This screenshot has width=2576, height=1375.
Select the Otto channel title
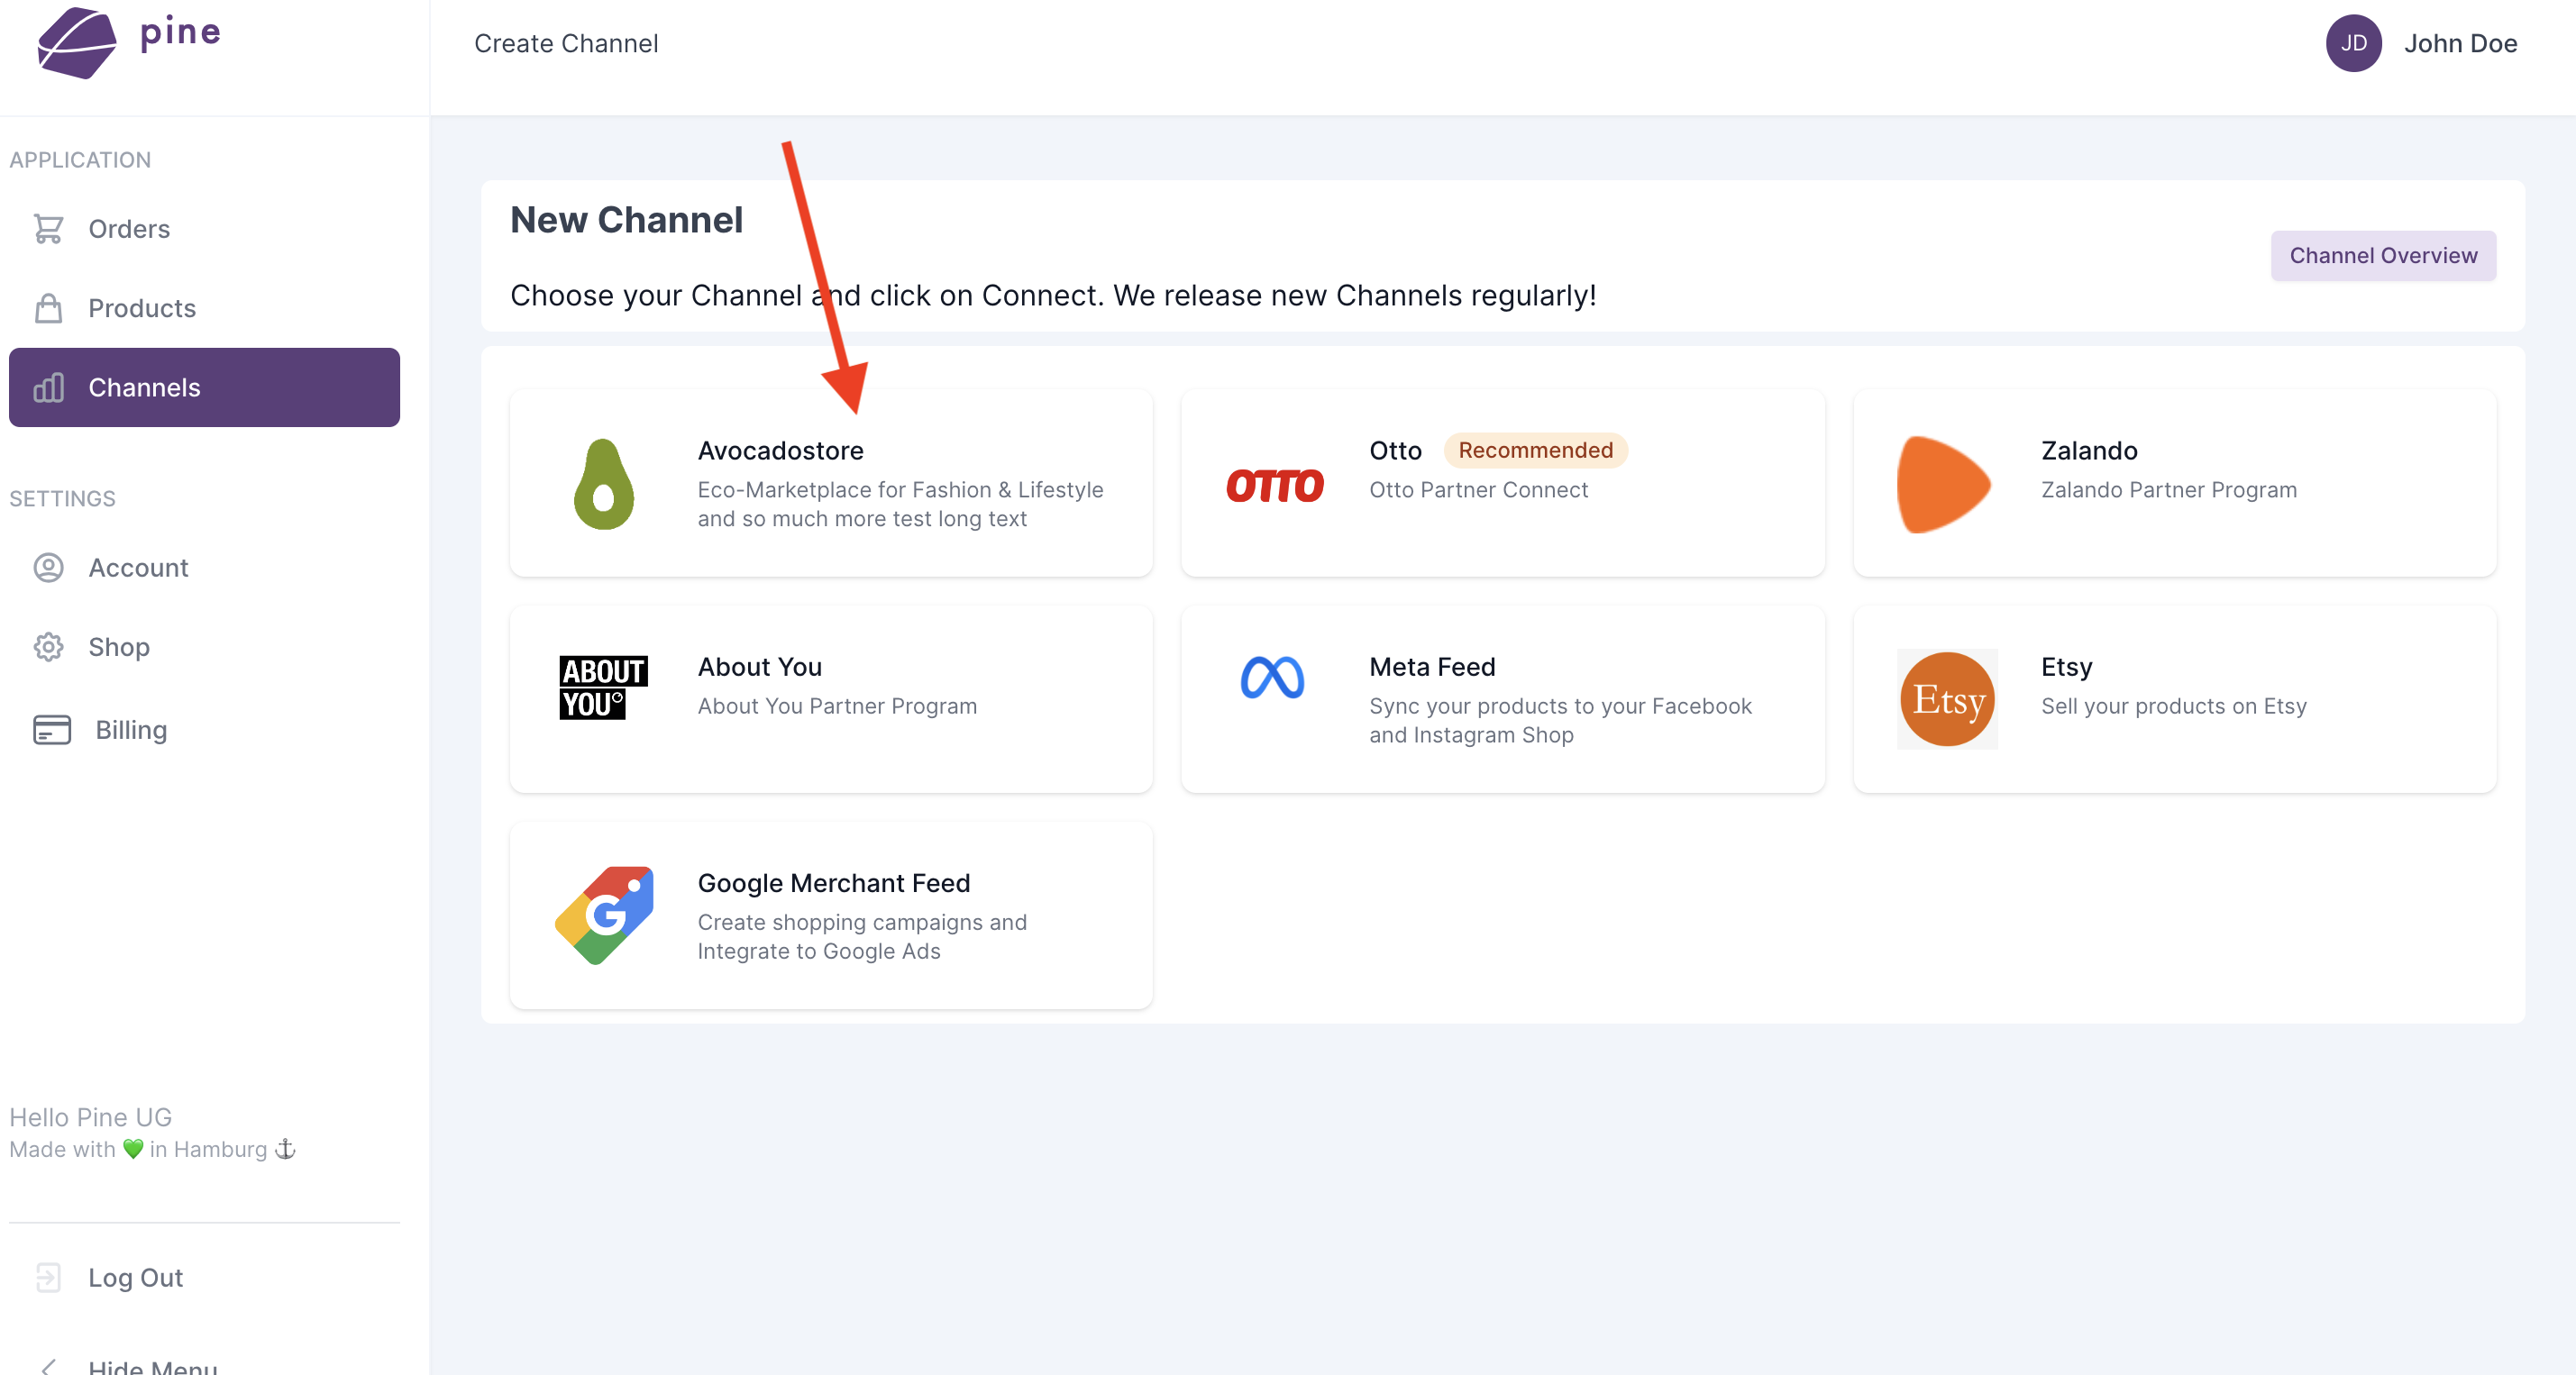click(x=1395, y=450)
